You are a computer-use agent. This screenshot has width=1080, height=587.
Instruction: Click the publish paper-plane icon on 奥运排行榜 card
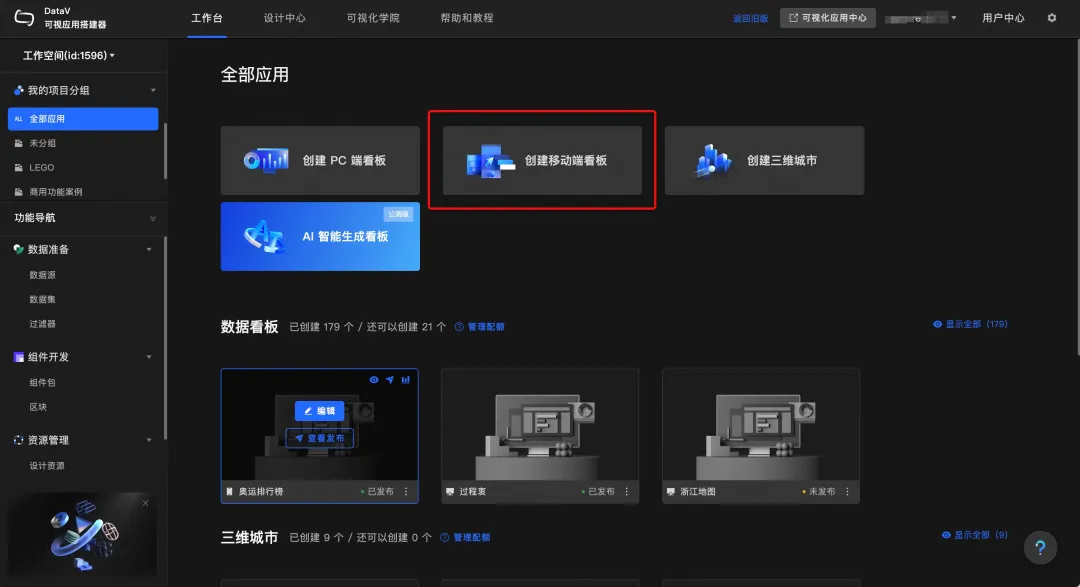click(390, 380)
